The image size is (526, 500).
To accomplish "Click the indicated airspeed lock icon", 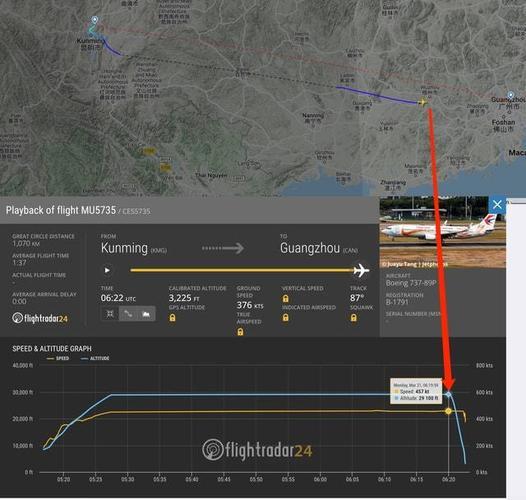I will point(285,317).
